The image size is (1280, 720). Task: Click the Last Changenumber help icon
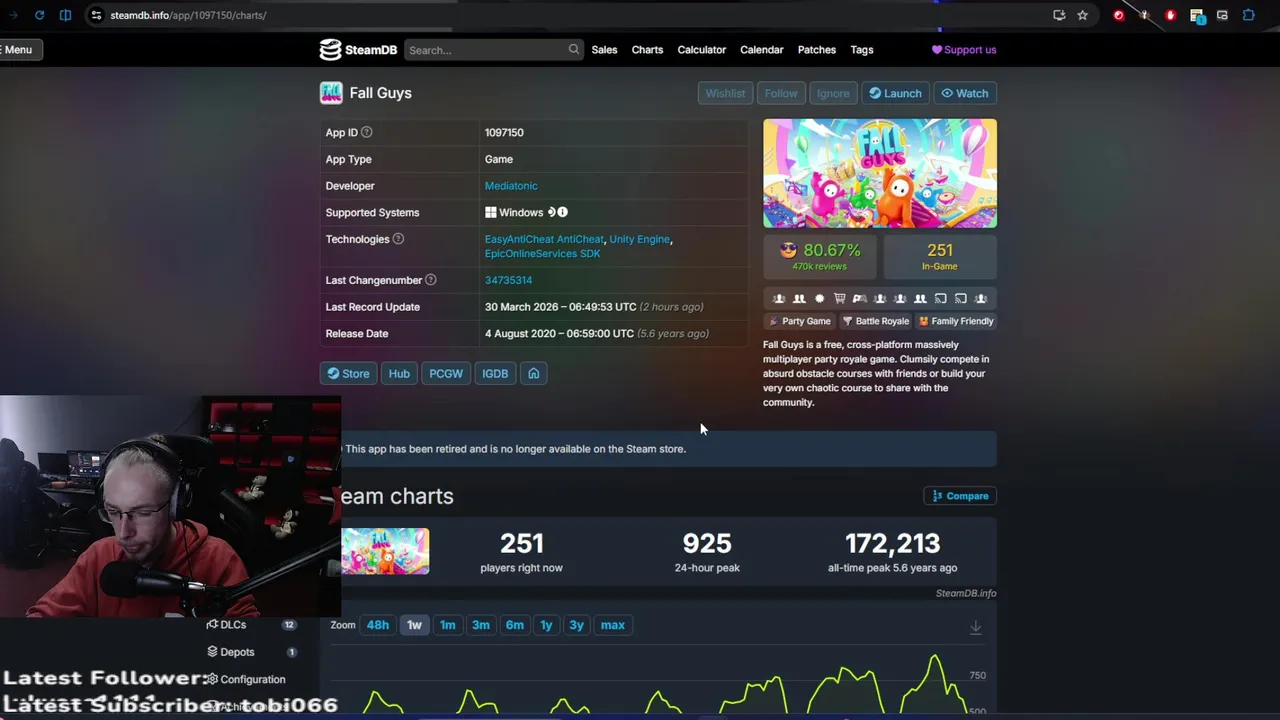(430, 280)
